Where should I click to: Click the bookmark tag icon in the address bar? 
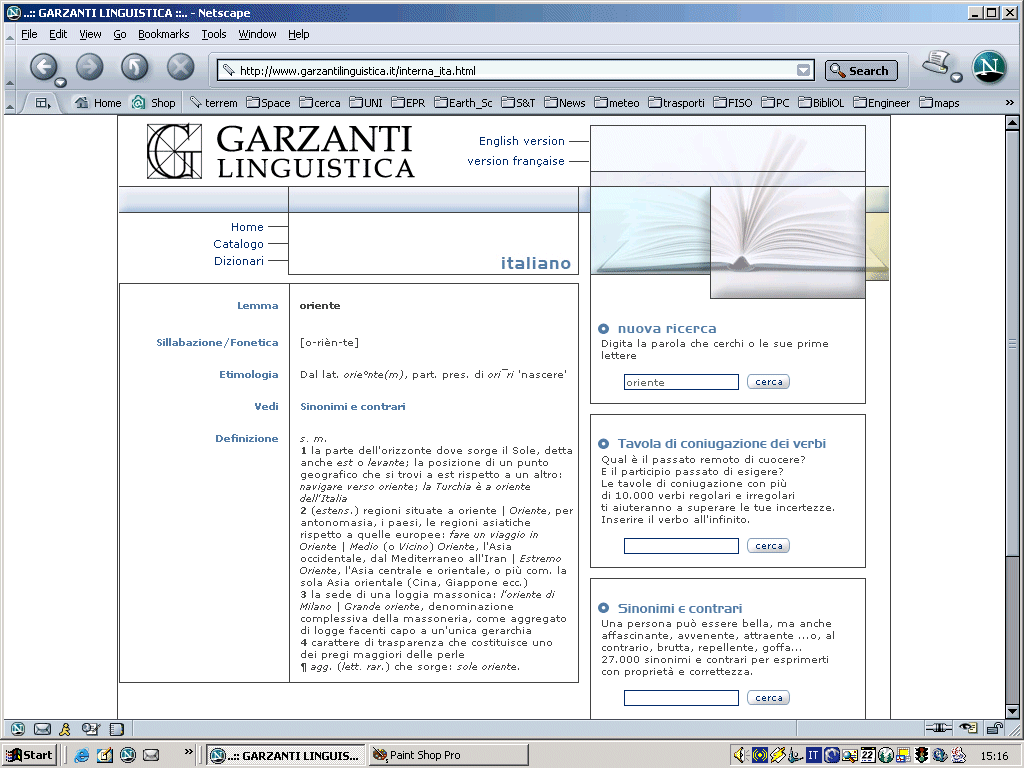(x=228, y=70)
